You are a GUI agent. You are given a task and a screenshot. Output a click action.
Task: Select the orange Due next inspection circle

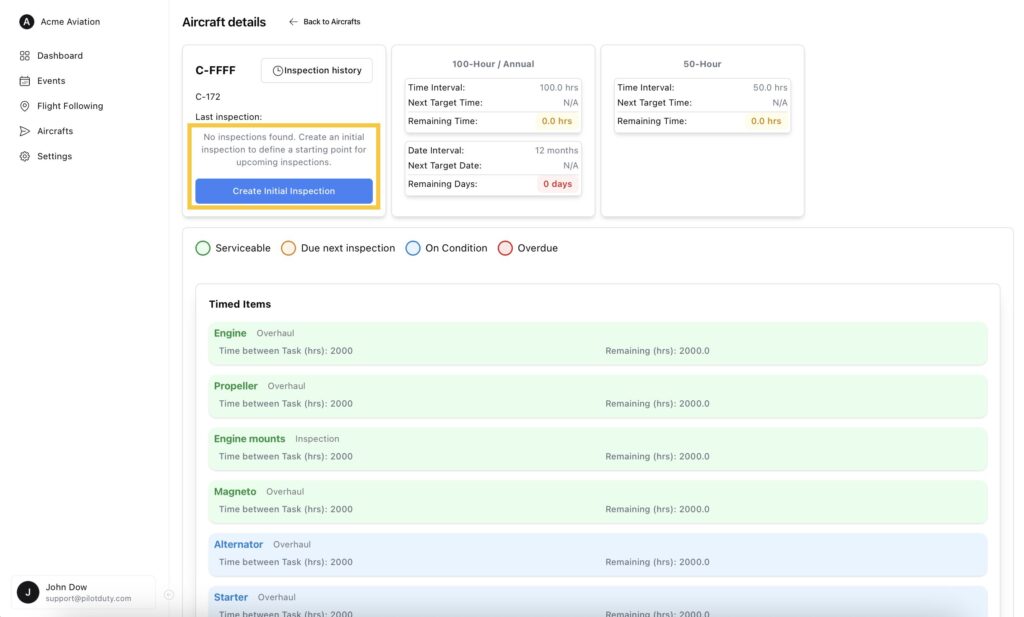coord(288,248)
